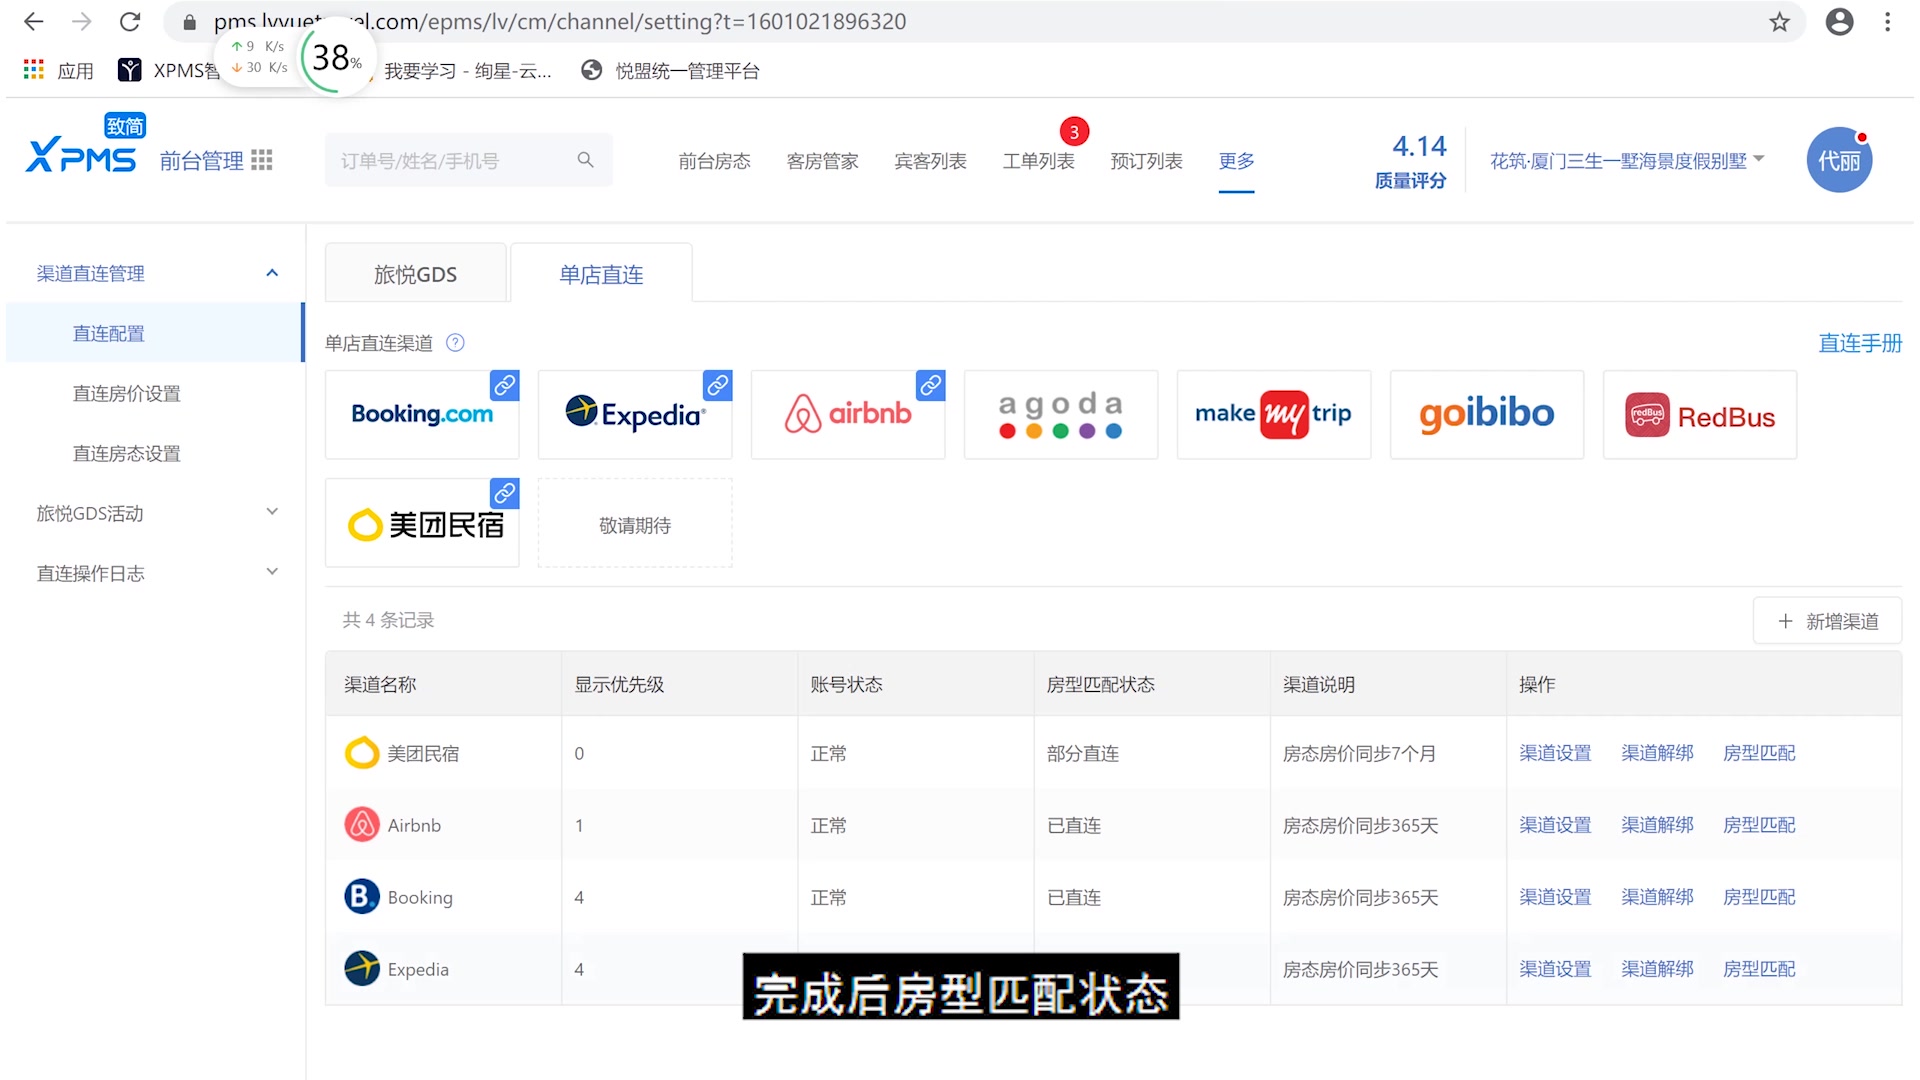This screenshot has width=1920, height=1080.
Task: Click the 敬请期待 placeholder card
Action: point(635,523)
